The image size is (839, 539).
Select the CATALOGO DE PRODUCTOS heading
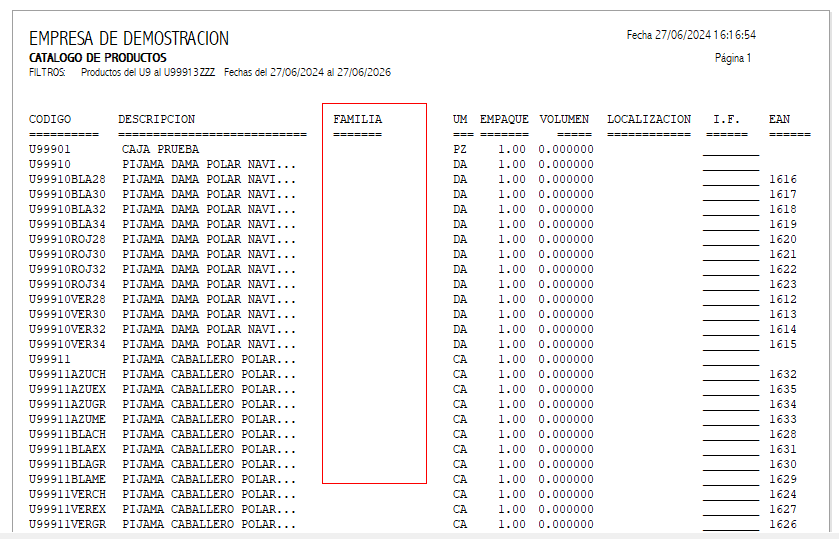click(x=98, y=58)
